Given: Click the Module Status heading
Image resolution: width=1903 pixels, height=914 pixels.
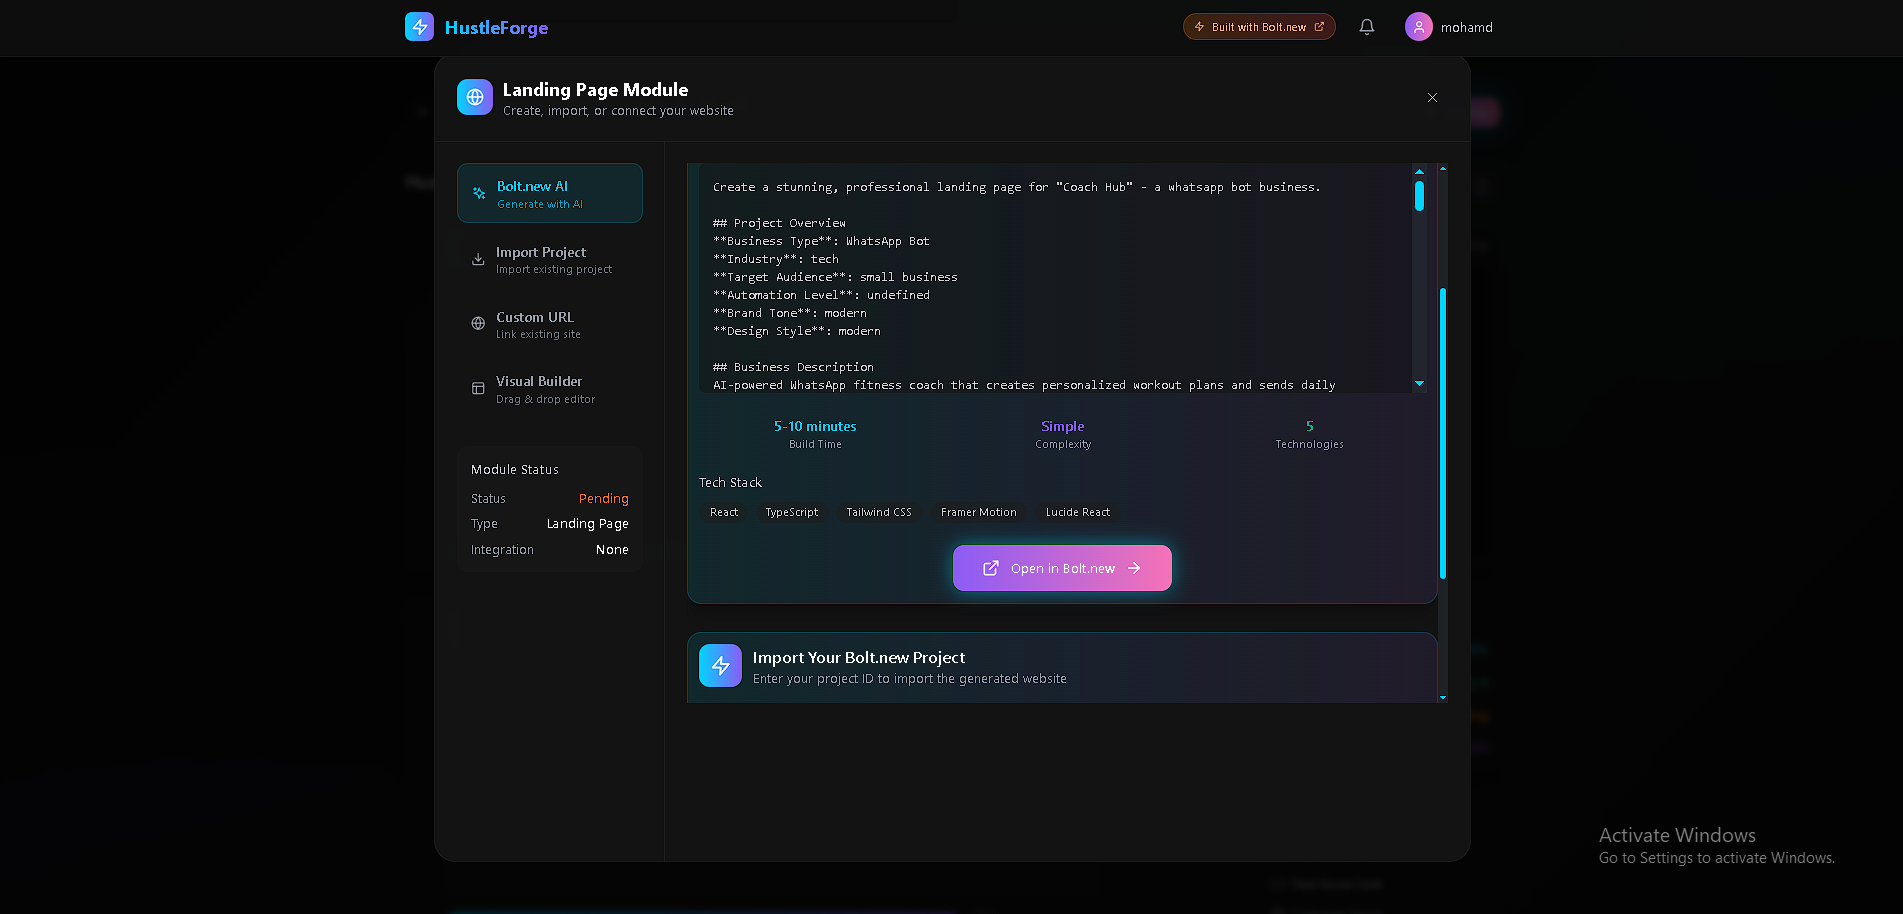Looking at the screenshot, I should 515,469.
